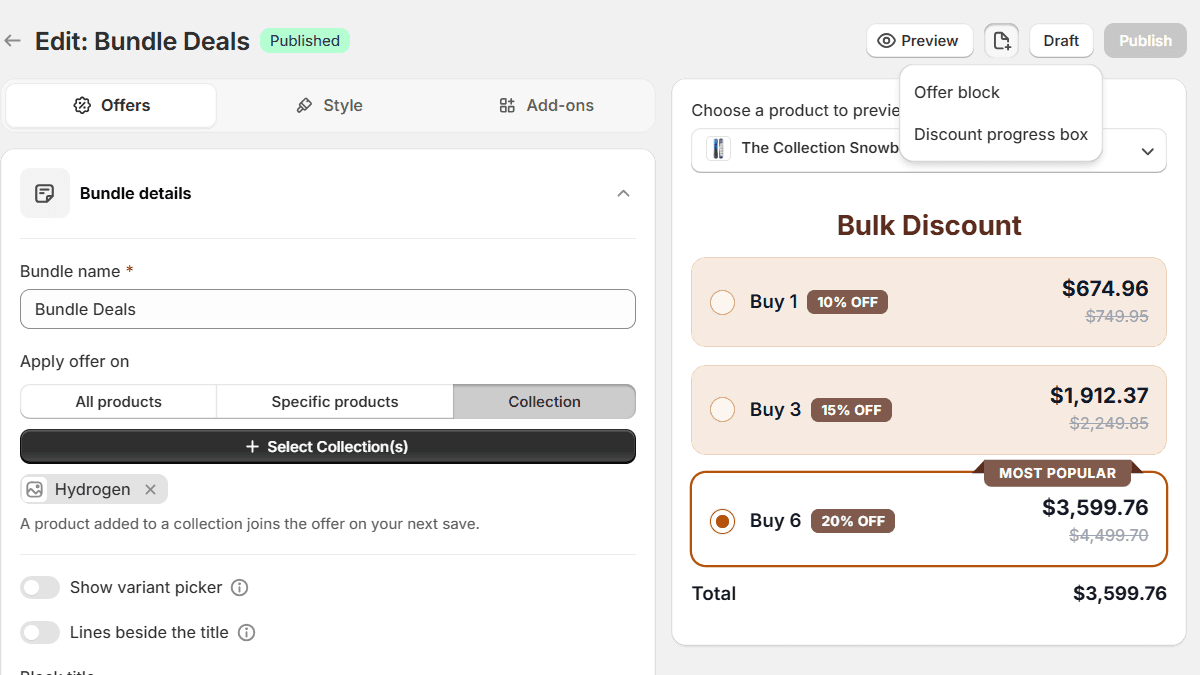Select the Buy 1 radio option

pos(722,302)
